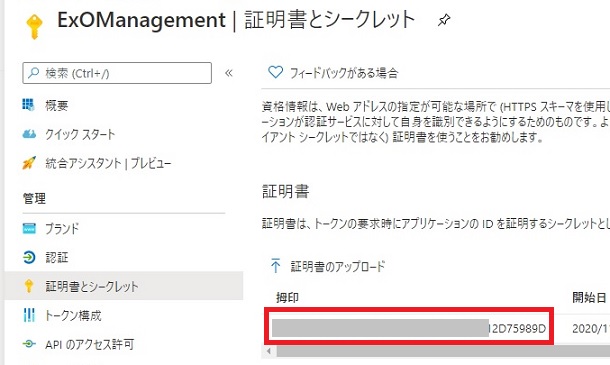
Task: Click horizontal scrollbar left arrow
Action: click(268, 351)
